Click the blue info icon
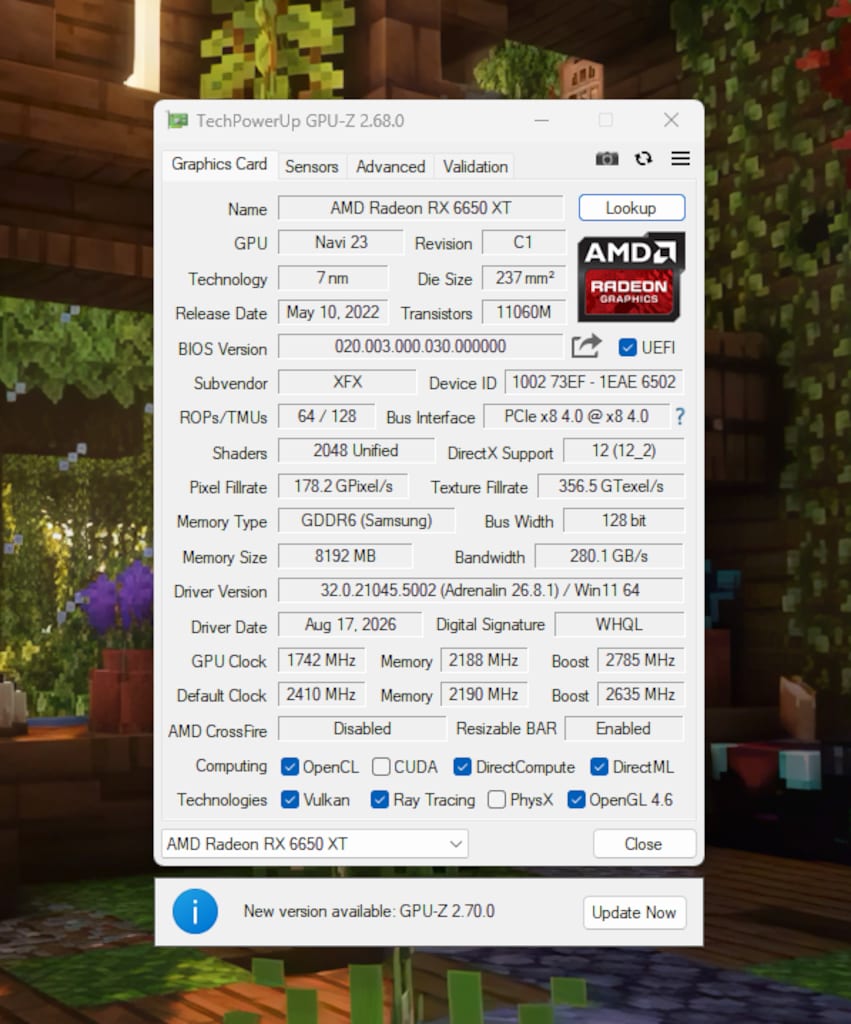The image size is (851, 1024). (195, 911)
